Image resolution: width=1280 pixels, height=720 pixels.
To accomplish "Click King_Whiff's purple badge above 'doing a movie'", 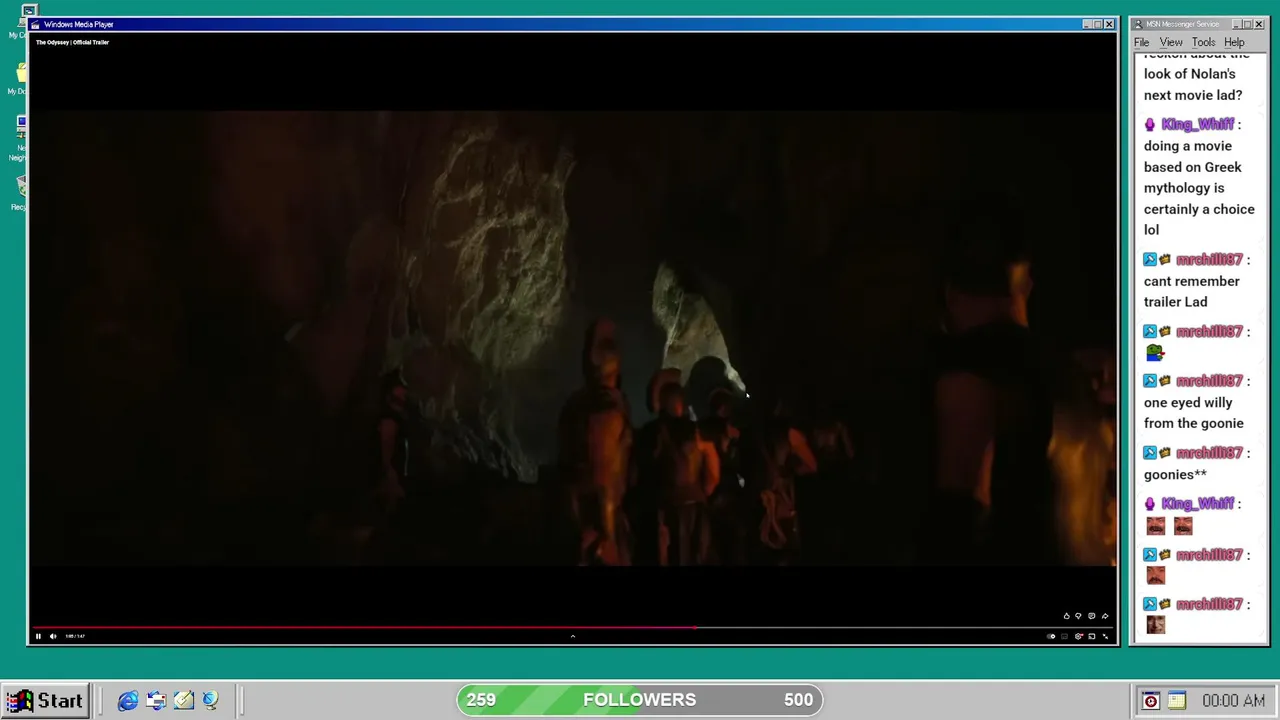I will (x=1150, y=125).
